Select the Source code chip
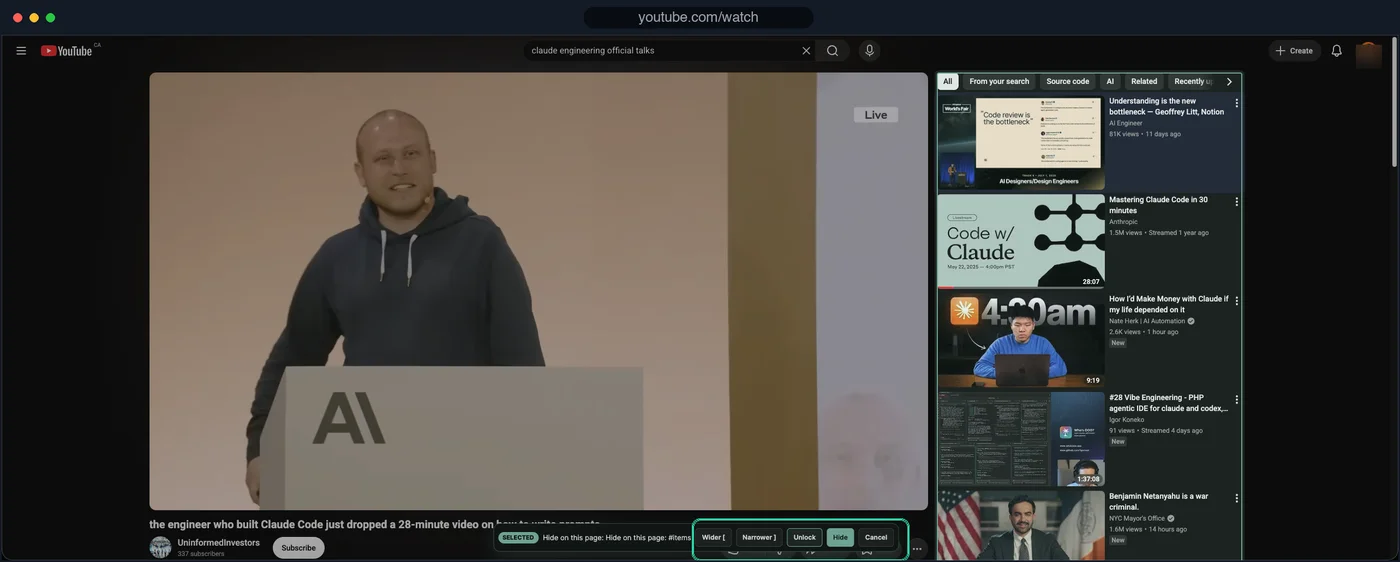Screen dimensions: 1400x562 1067,82
